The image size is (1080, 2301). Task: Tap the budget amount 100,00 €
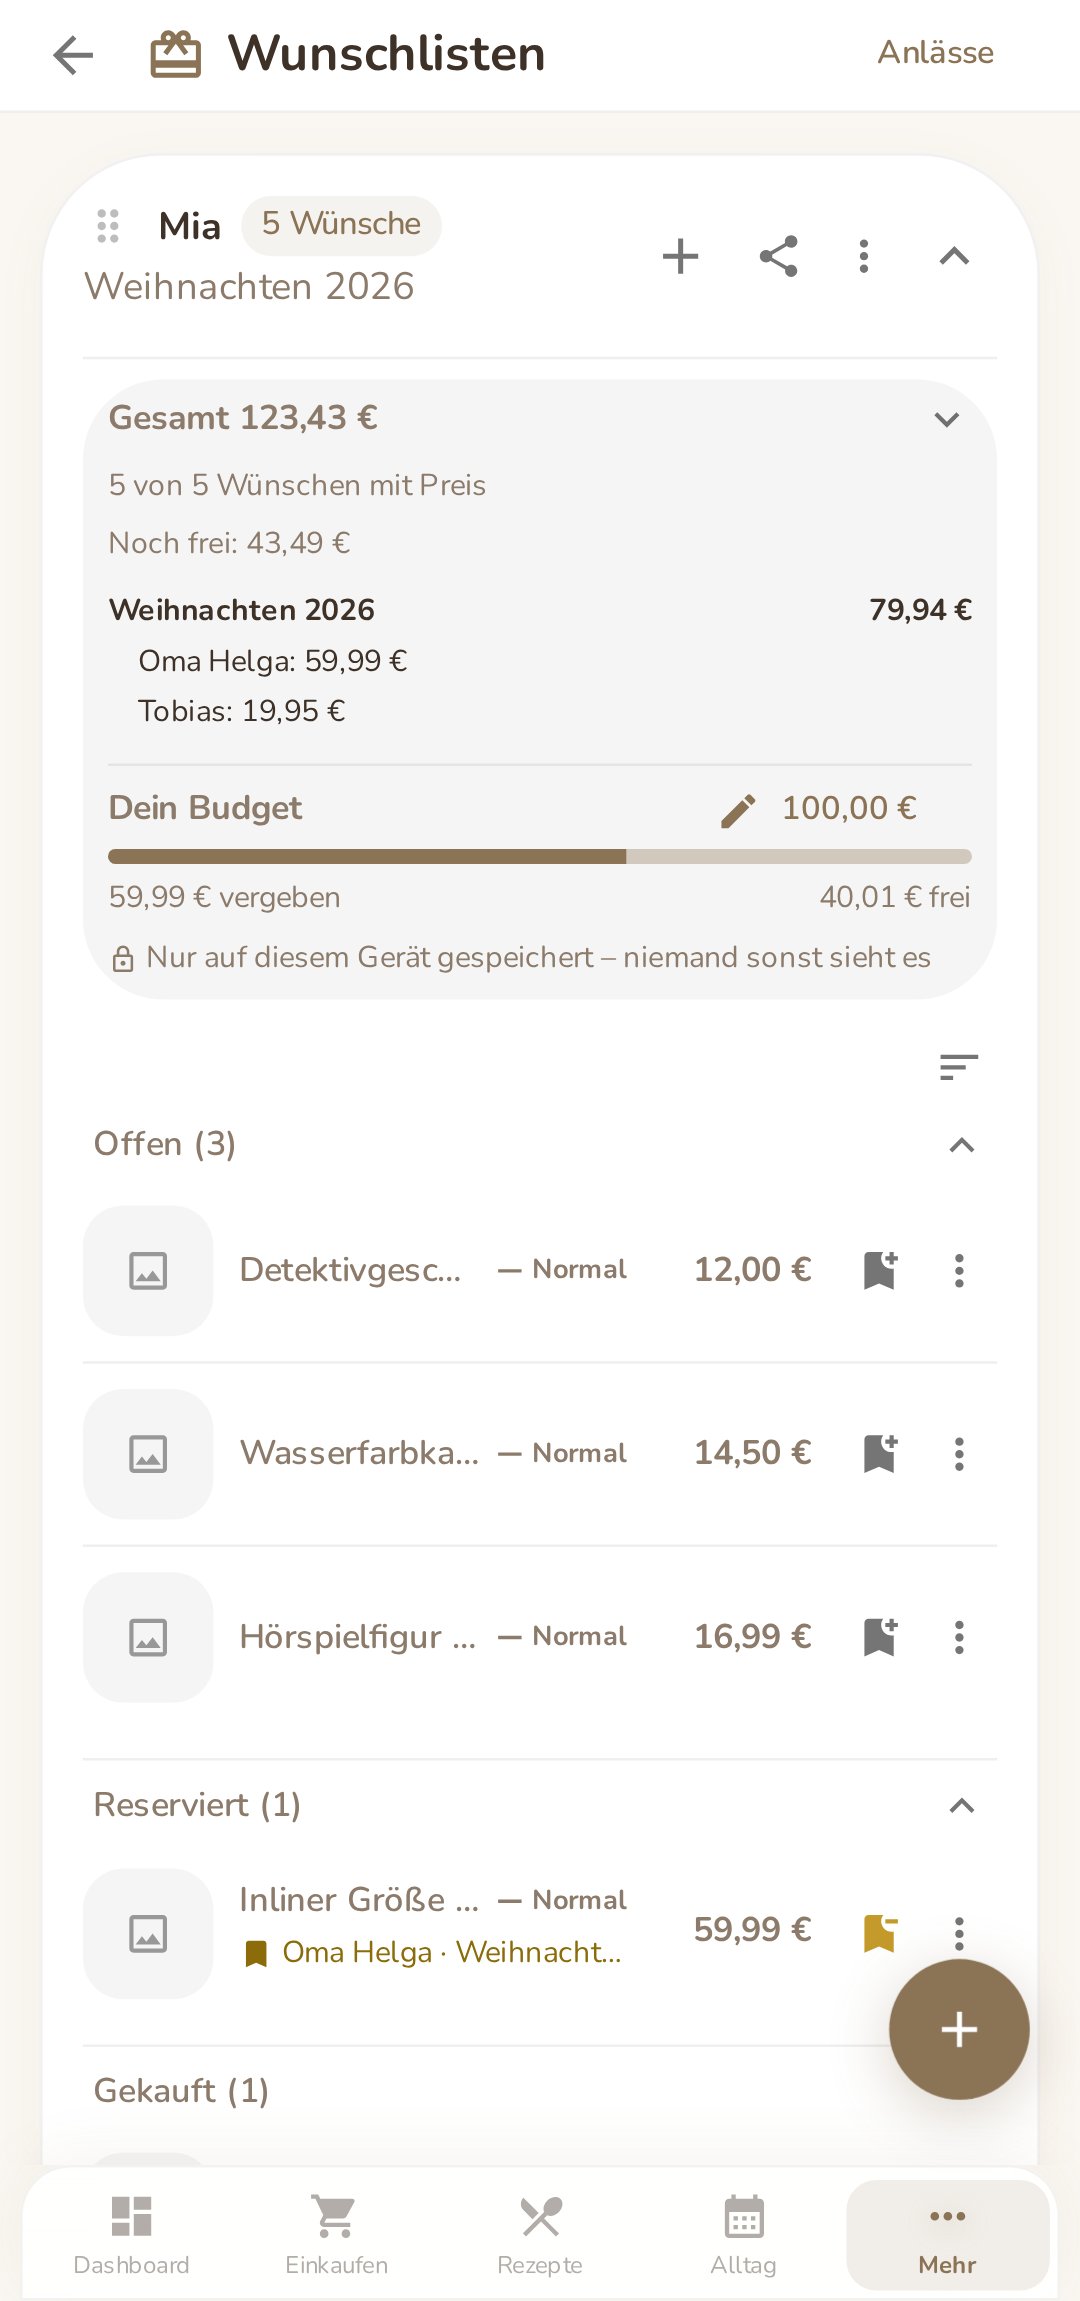[x=849, y=808]
